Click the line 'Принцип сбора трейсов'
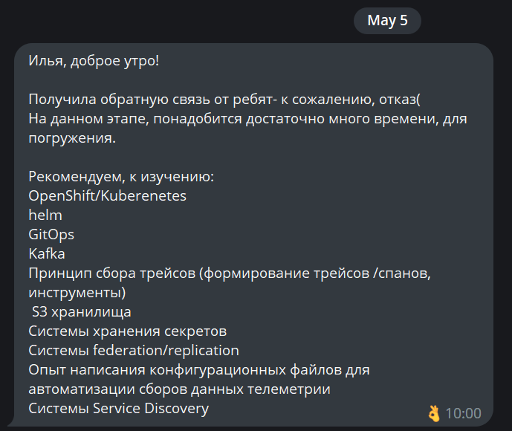The height and width of the screenshot is (431, 512). (230, 273)
